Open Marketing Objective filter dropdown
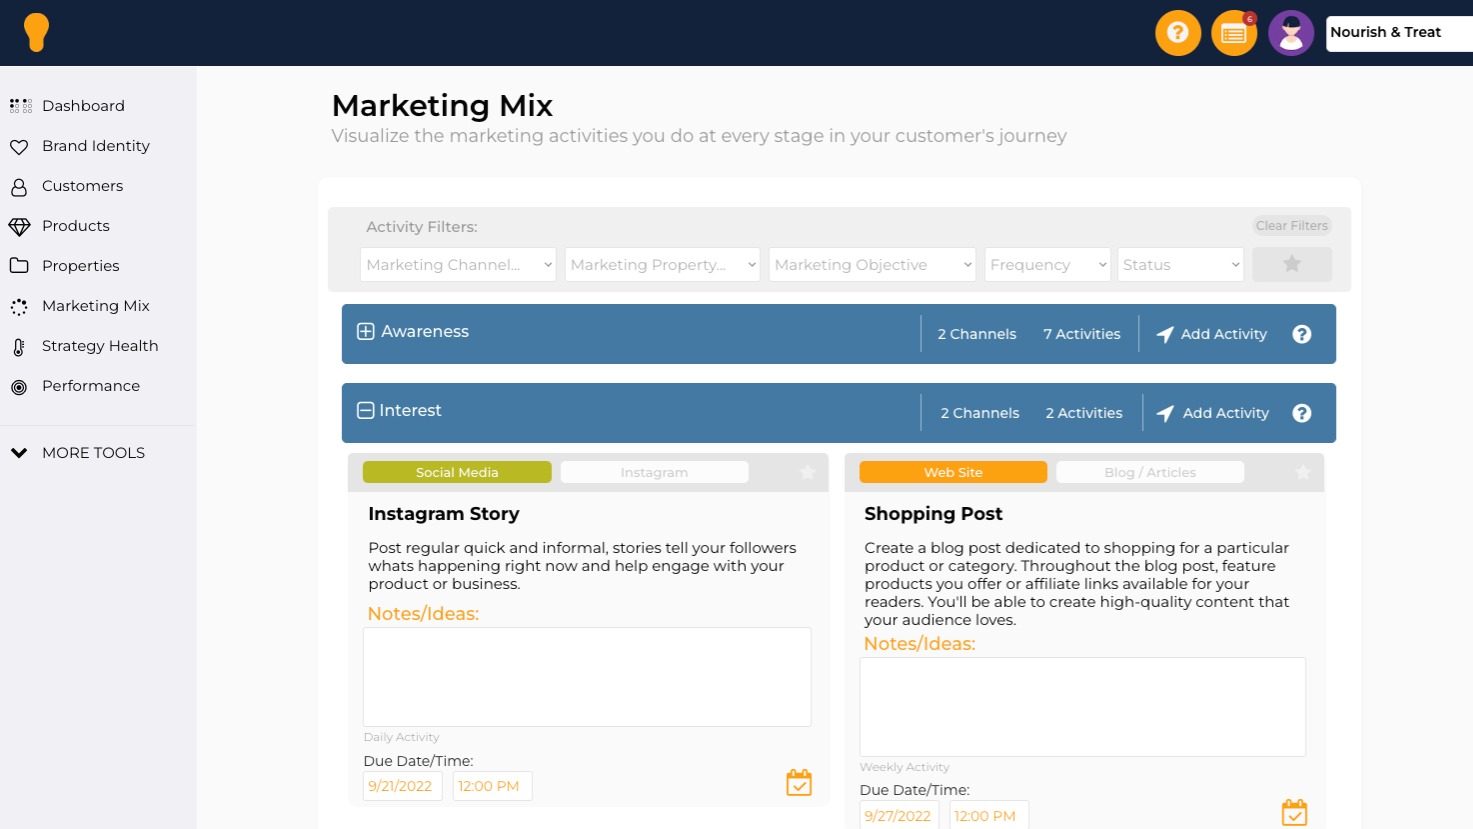 [x=872, y=264]
